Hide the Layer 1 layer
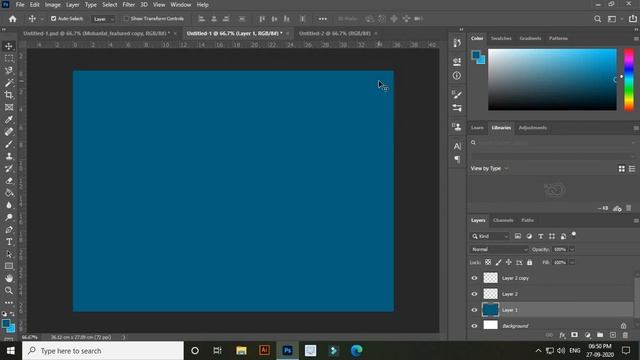Image resolution: width=640 pixels, height=360 pixels. (474, 310)
